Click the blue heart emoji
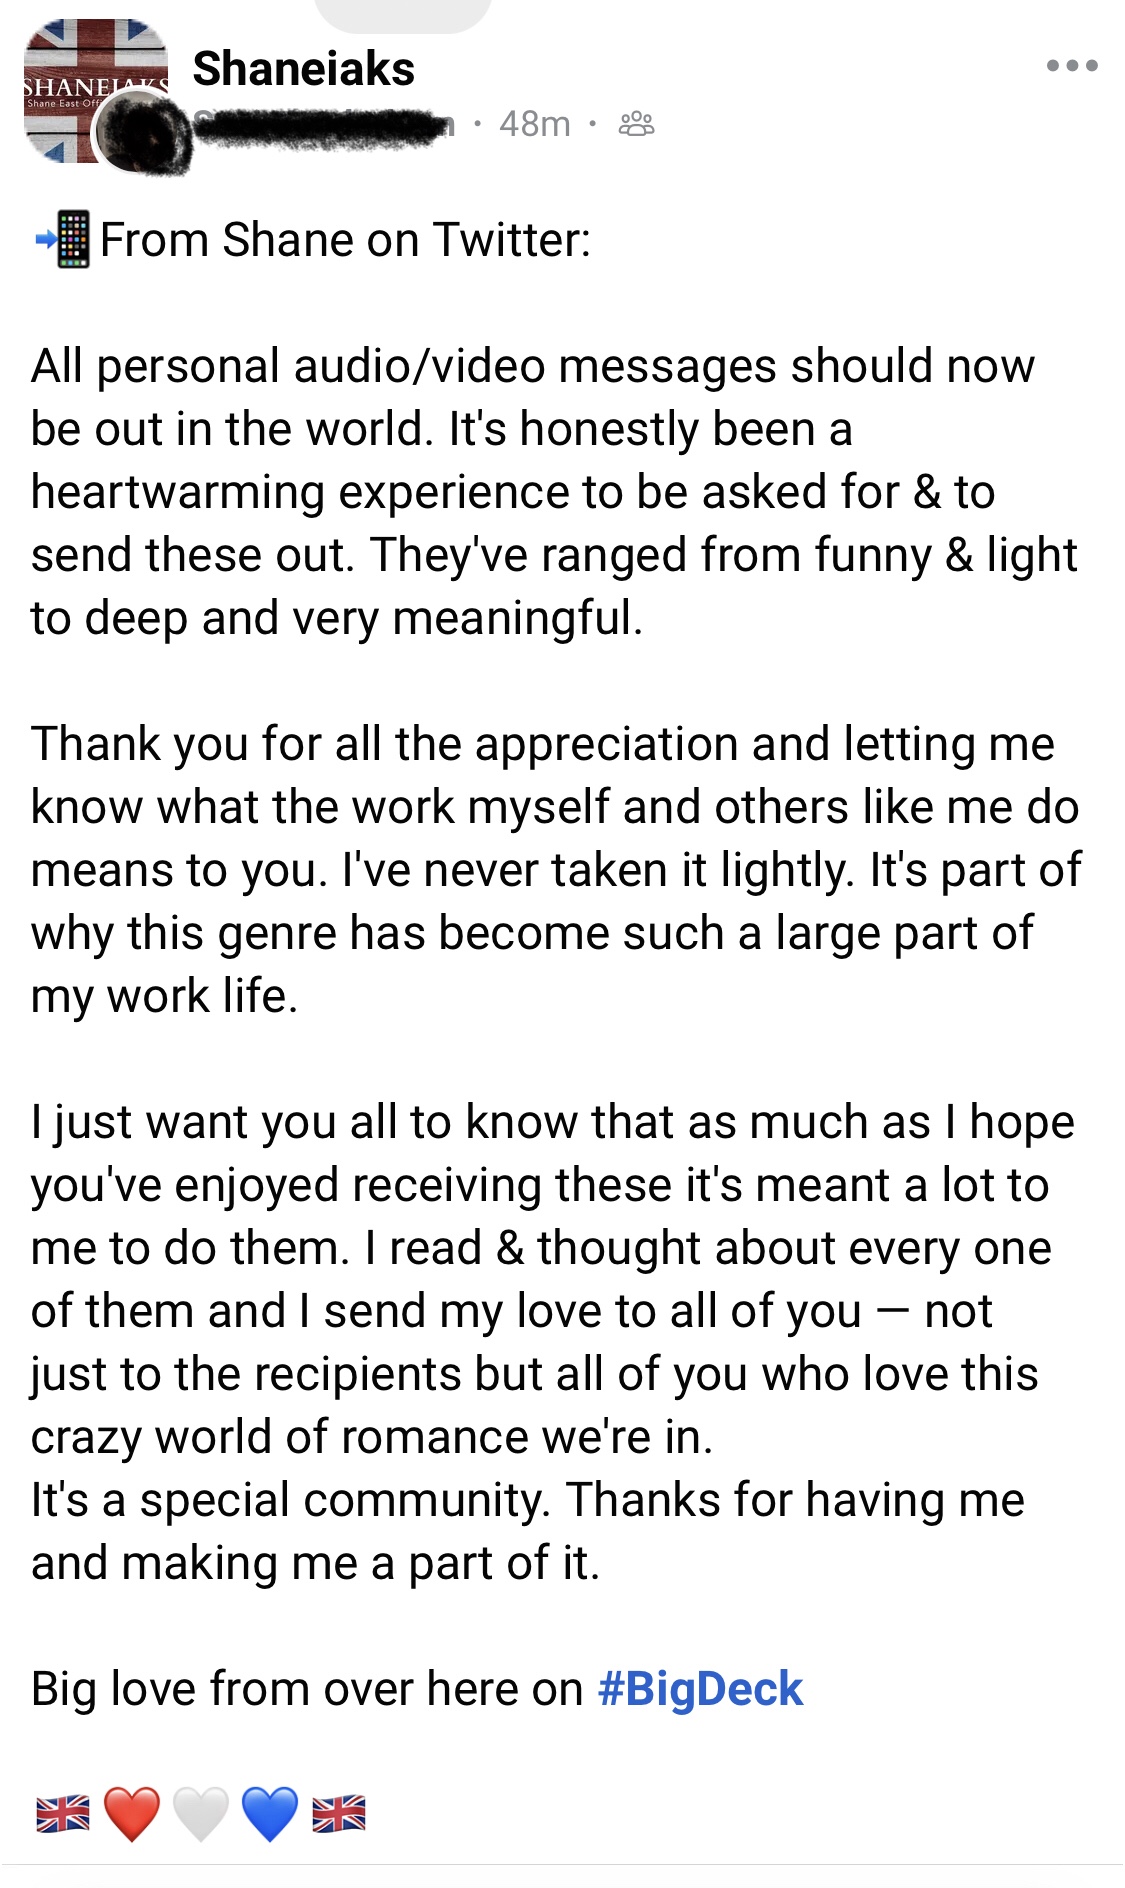The image size is (1125, 1888). click(270, 1813)
